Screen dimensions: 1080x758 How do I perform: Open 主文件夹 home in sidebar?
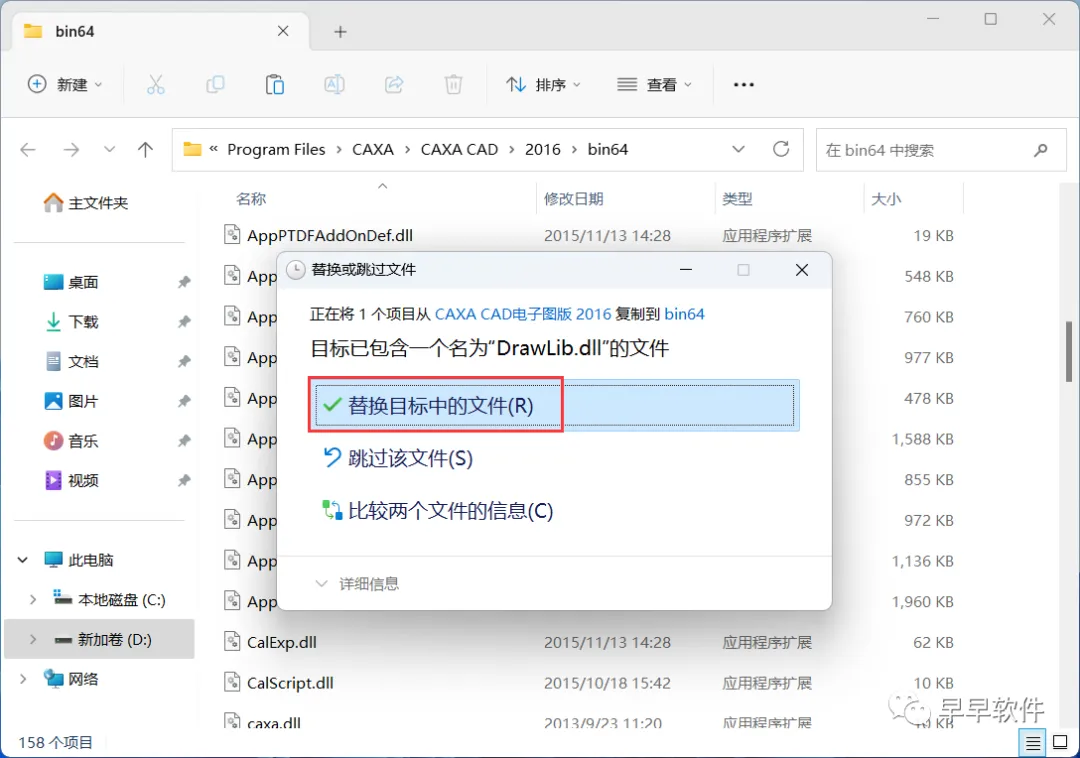point(86,202)
